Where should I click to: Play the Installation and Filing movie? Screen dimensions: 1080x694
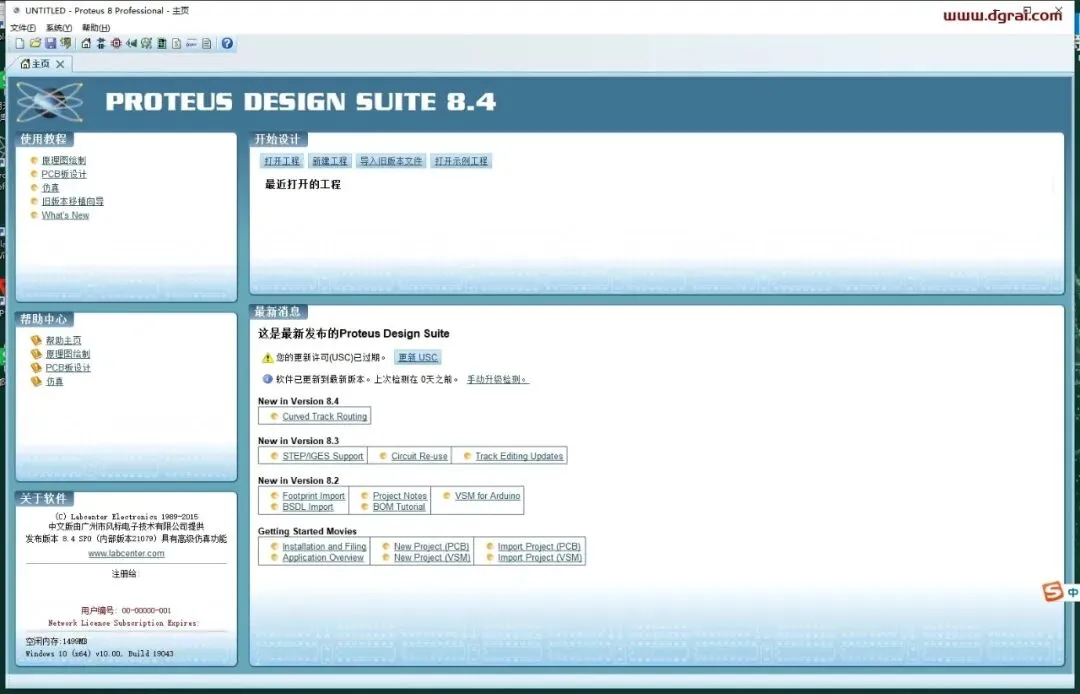point(324,547)
